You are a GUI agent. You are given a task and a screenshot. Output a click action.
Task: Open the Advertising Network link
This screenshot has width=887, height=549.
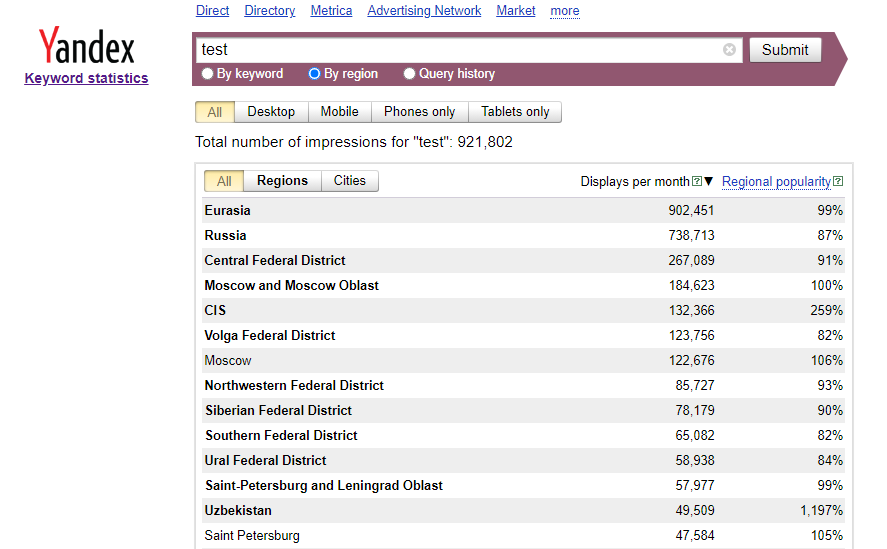click(424, 11)
